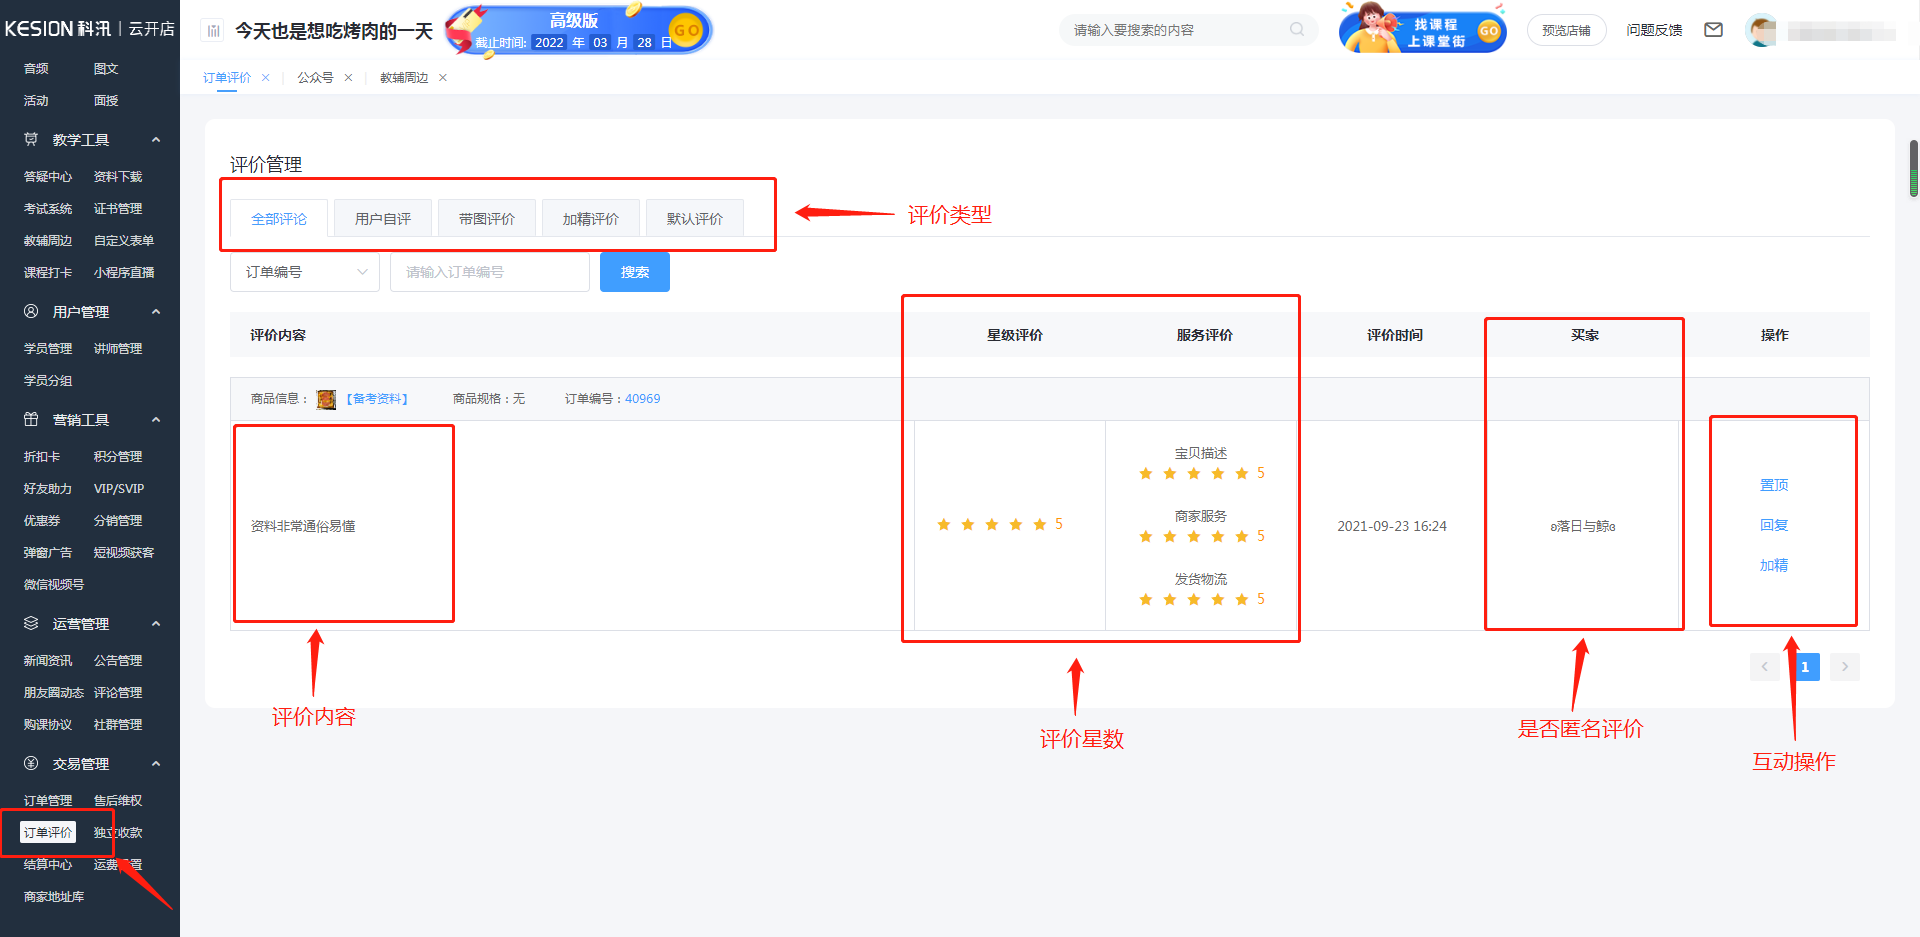This screenshot has height=937, width=1920.
Task: Select the 用户自评 tab
Action: pyautogui.click(x=383, y=219)
